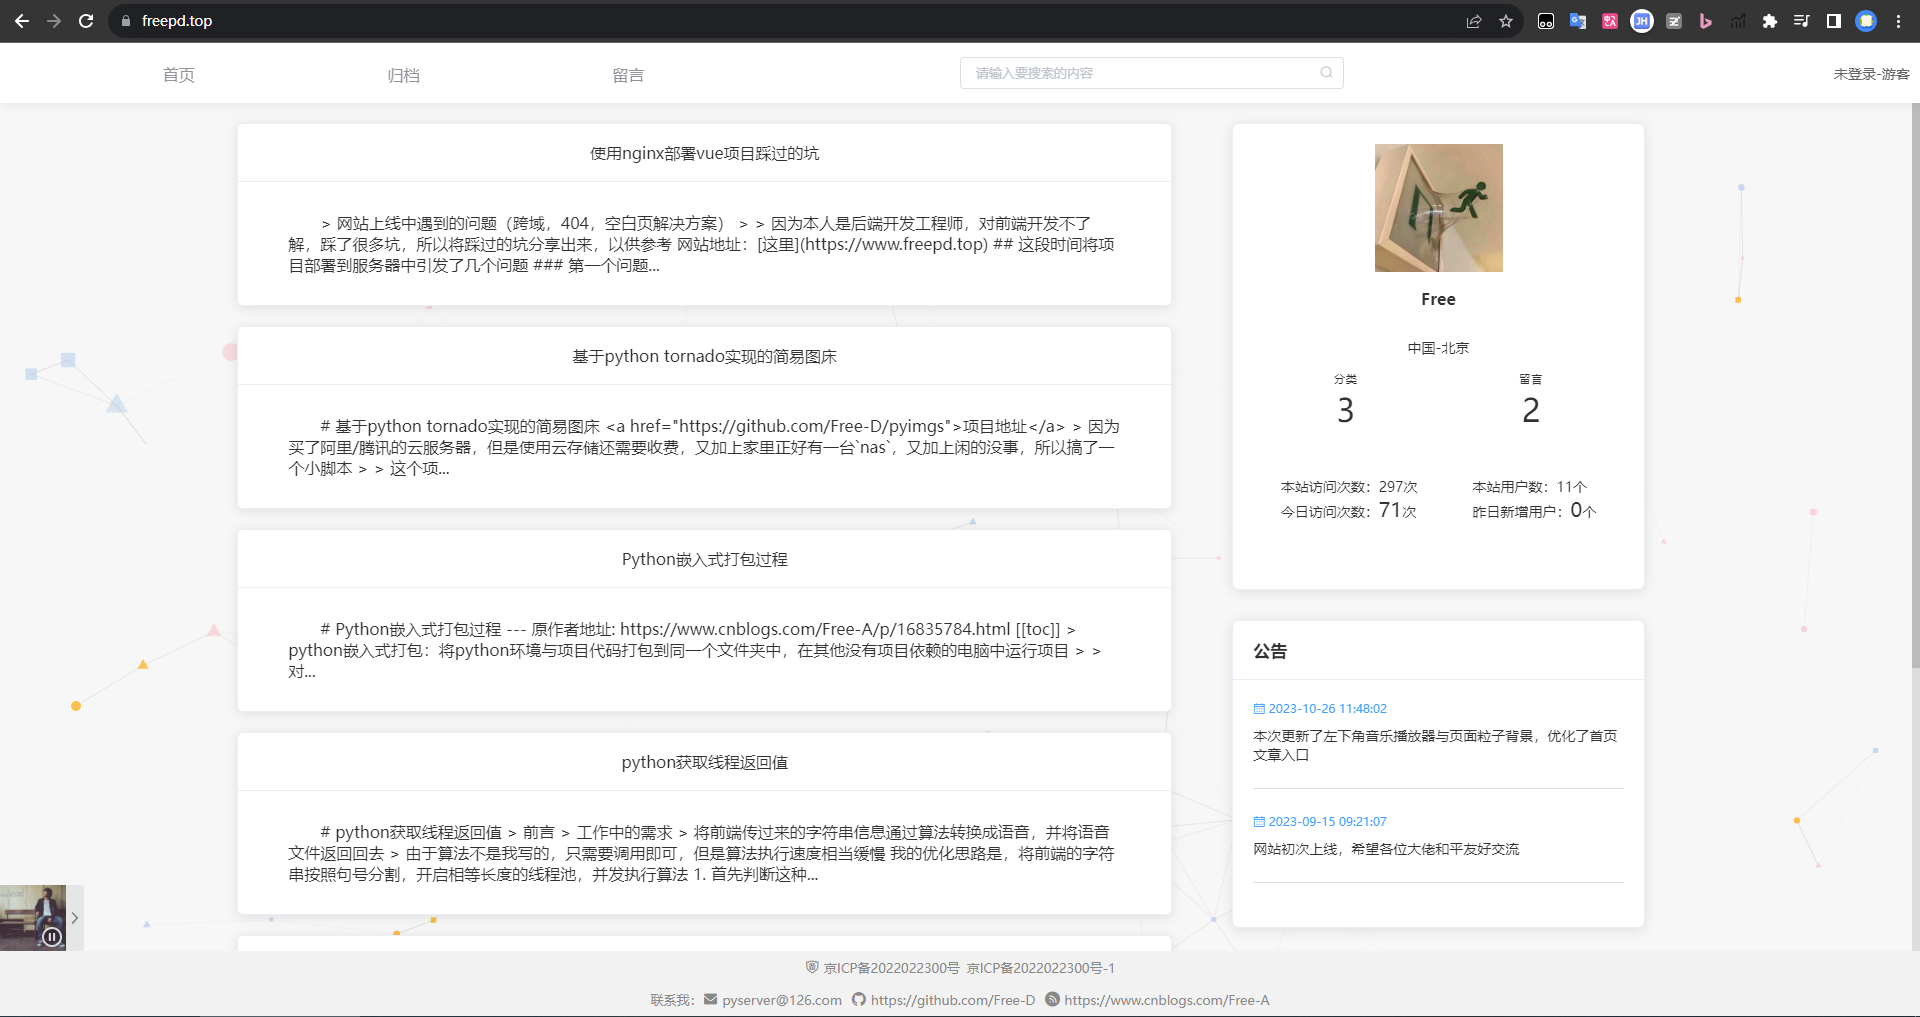Click the search magnifier icon

(x=1326, y=72)
